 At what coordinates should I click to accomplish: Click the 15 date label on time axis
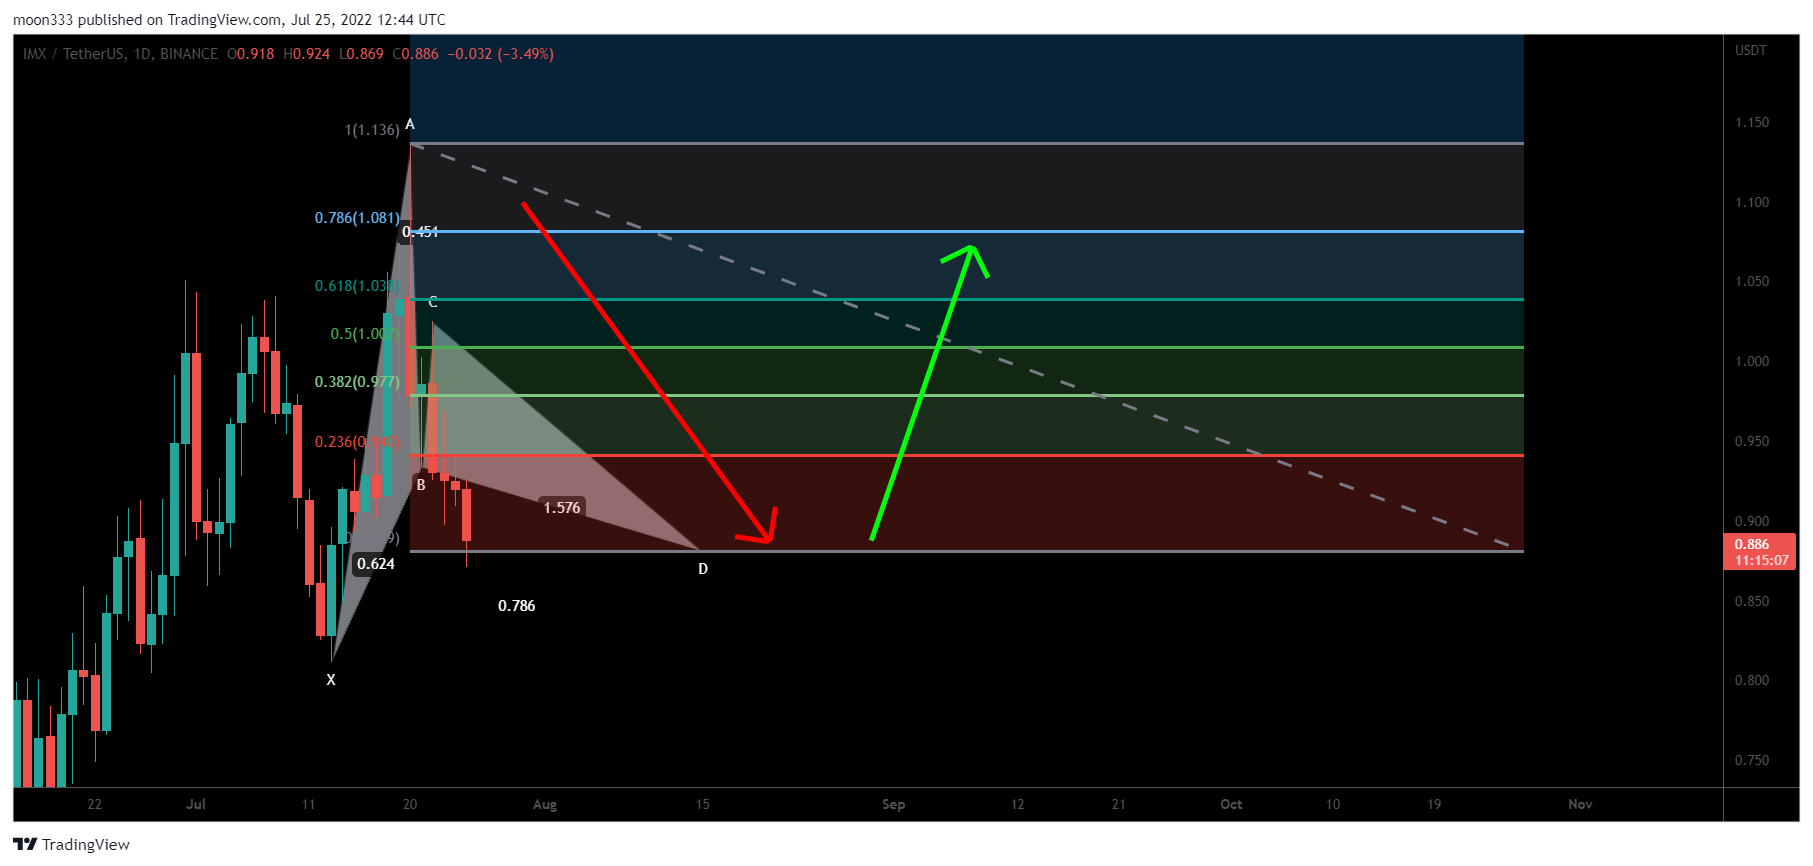point(703,804)
